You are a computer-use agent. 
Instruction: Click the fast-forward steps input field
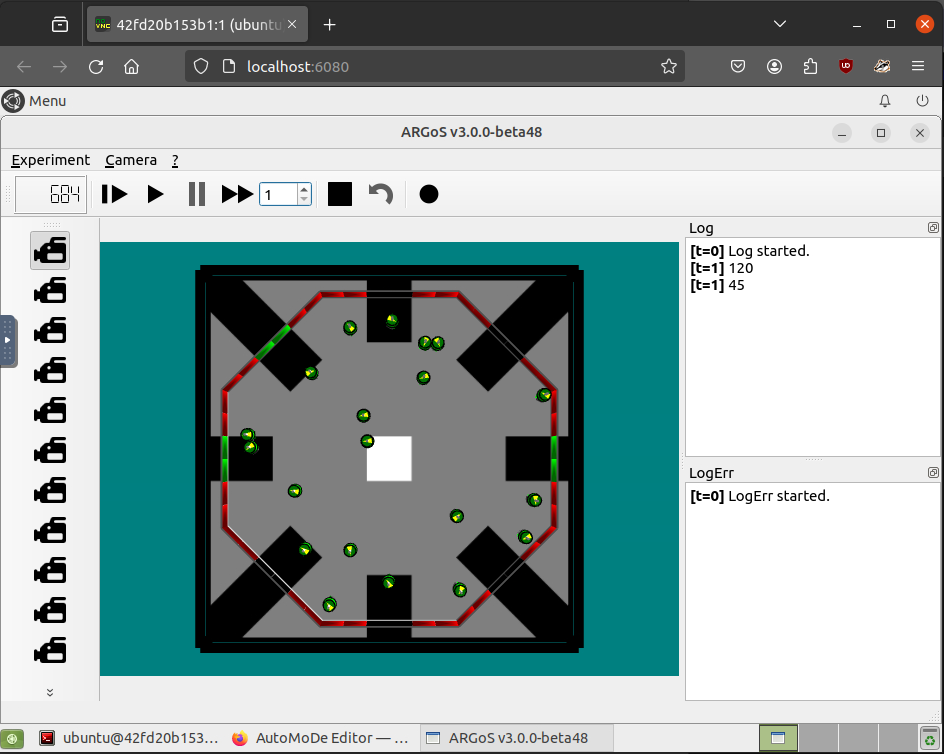pyautogui.click(x=279, y=195)
